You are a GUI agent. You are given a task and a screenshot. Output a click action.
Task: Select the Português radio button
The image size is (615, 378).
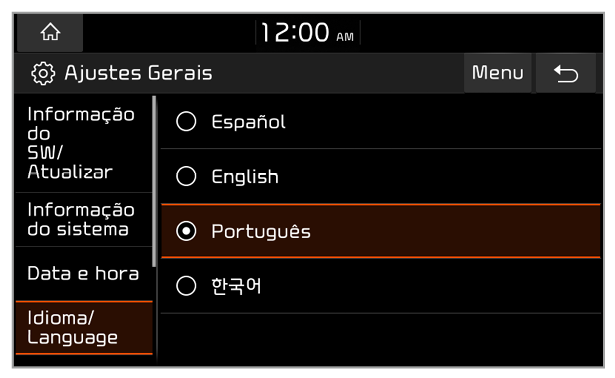186,231
